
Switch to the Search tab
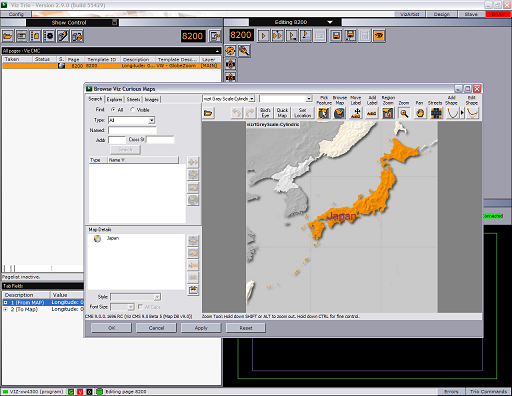click(95, 99)
